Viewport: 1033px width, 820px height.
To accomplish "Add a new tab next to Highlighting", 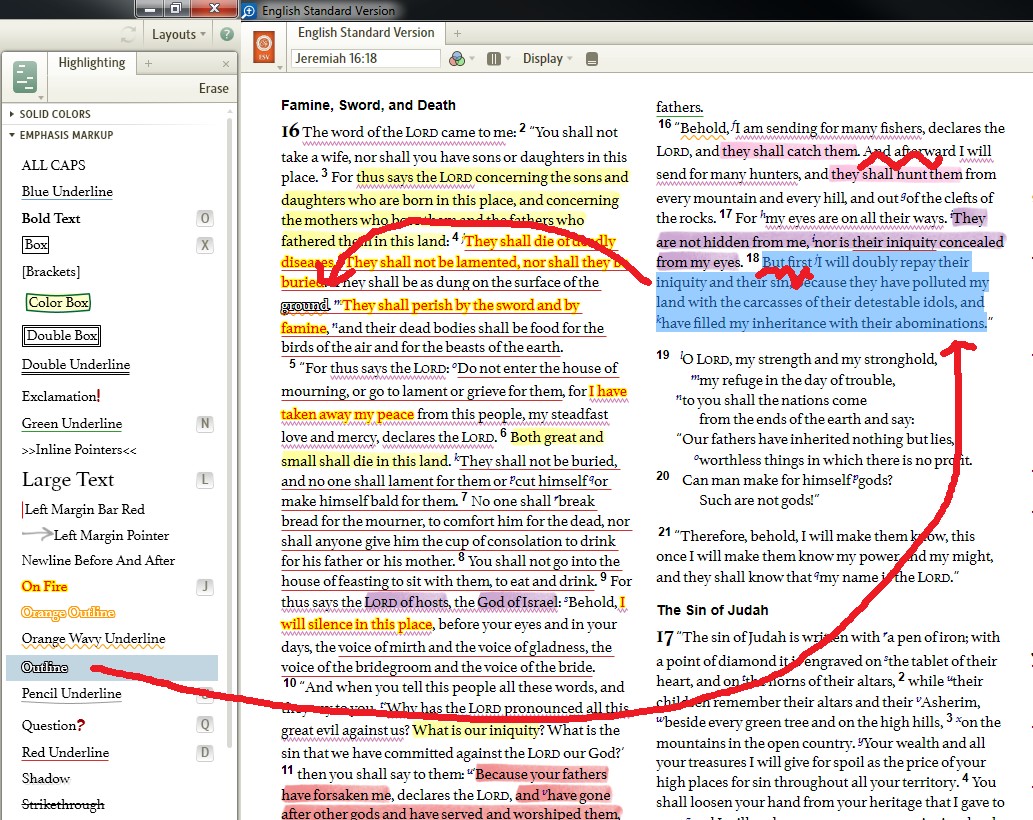I will point(148,63).
